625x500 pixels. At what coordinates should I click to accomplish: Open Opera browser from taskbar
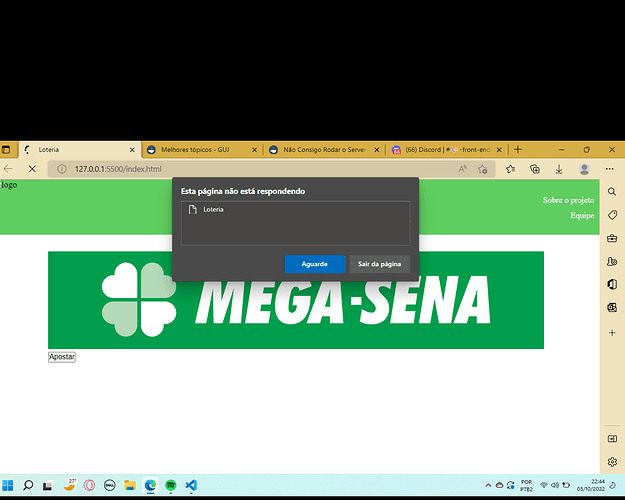89,485
